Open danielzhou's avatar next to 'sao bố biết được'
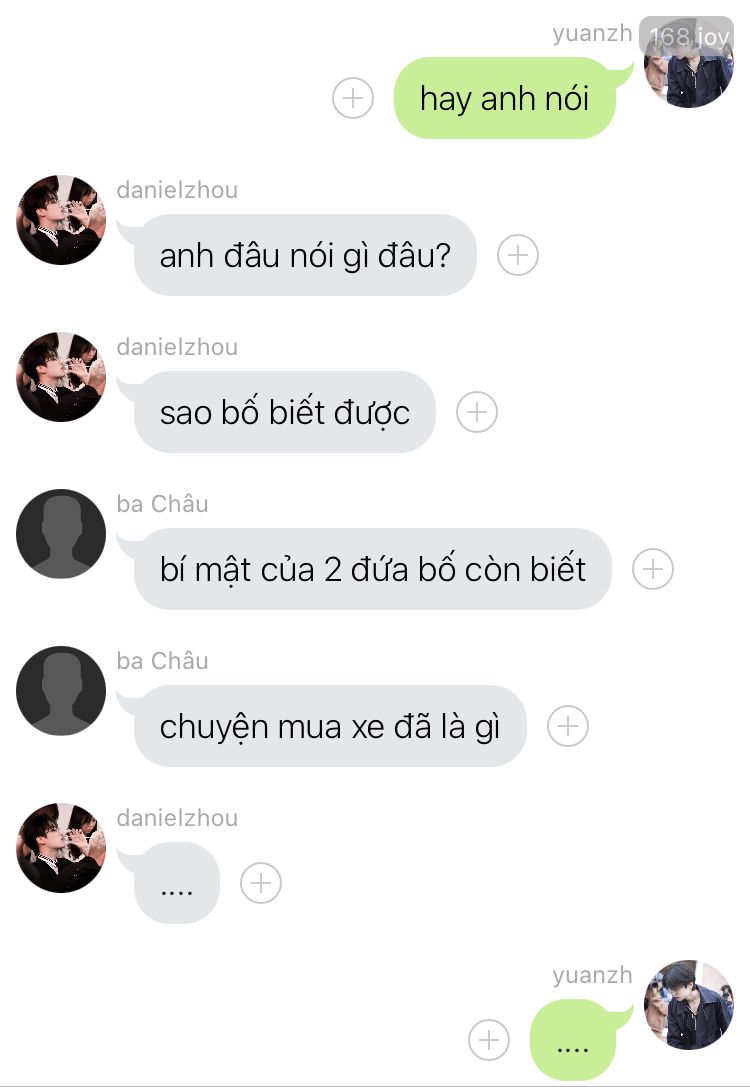Viewport: 750px width, 1087px height. [61, 377]
